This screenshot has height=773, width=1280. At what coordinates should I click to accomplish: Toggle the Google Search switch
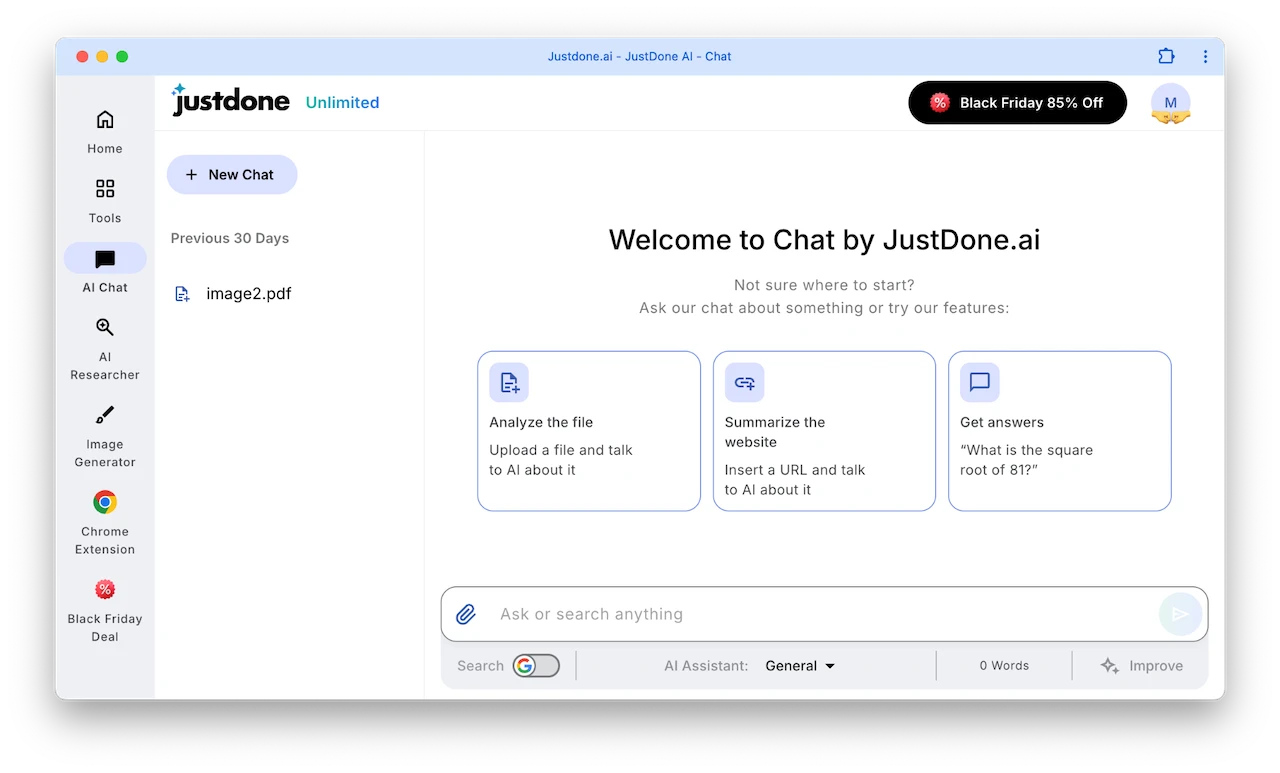click(x=536, y=666)
